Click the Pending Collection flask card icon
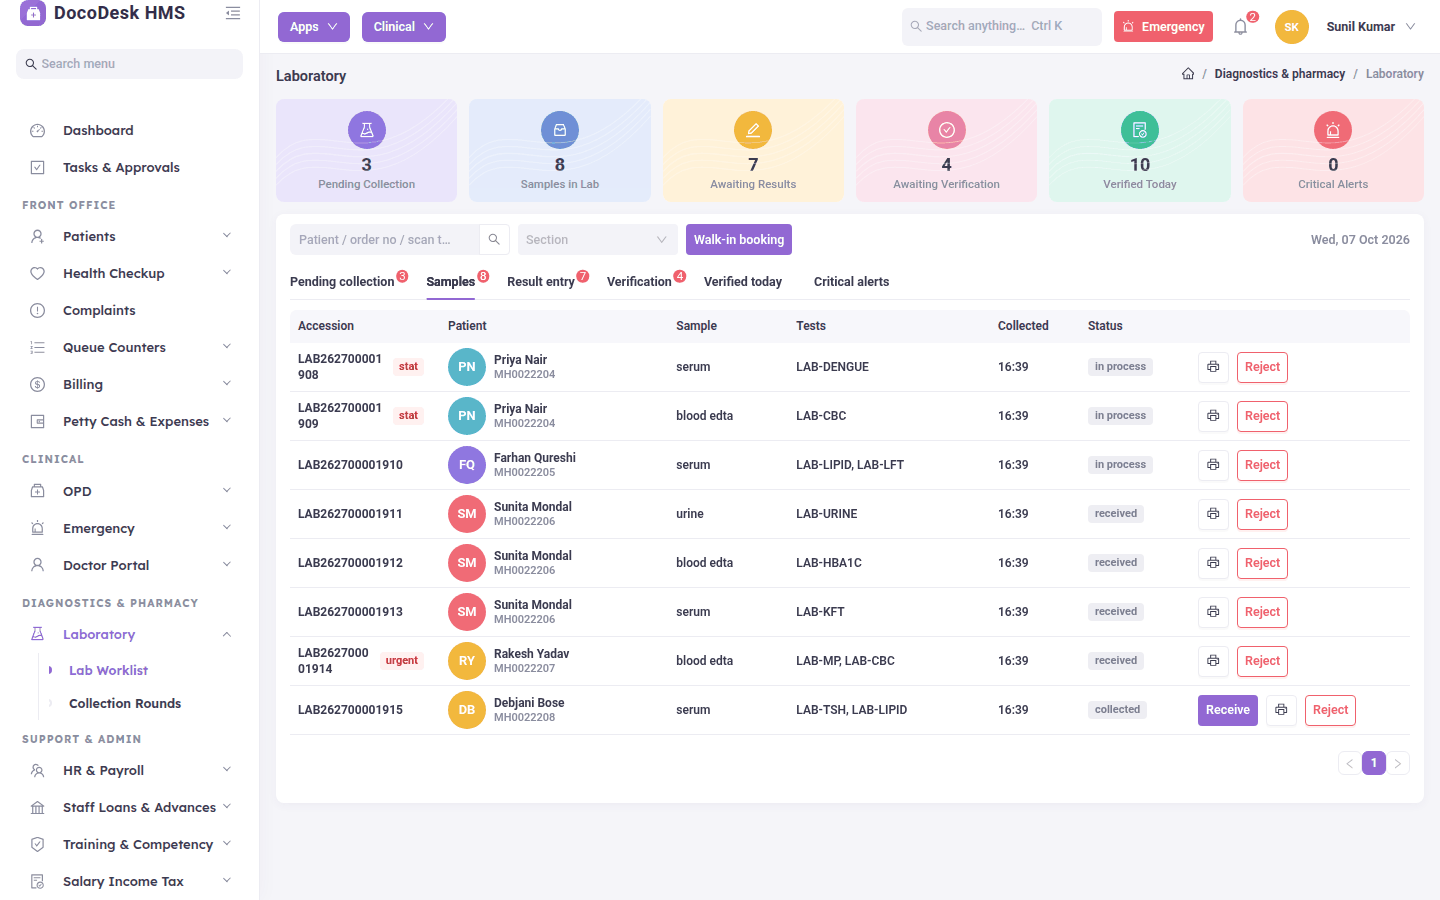Screen dimensions: 1440x900 (367, 130)
